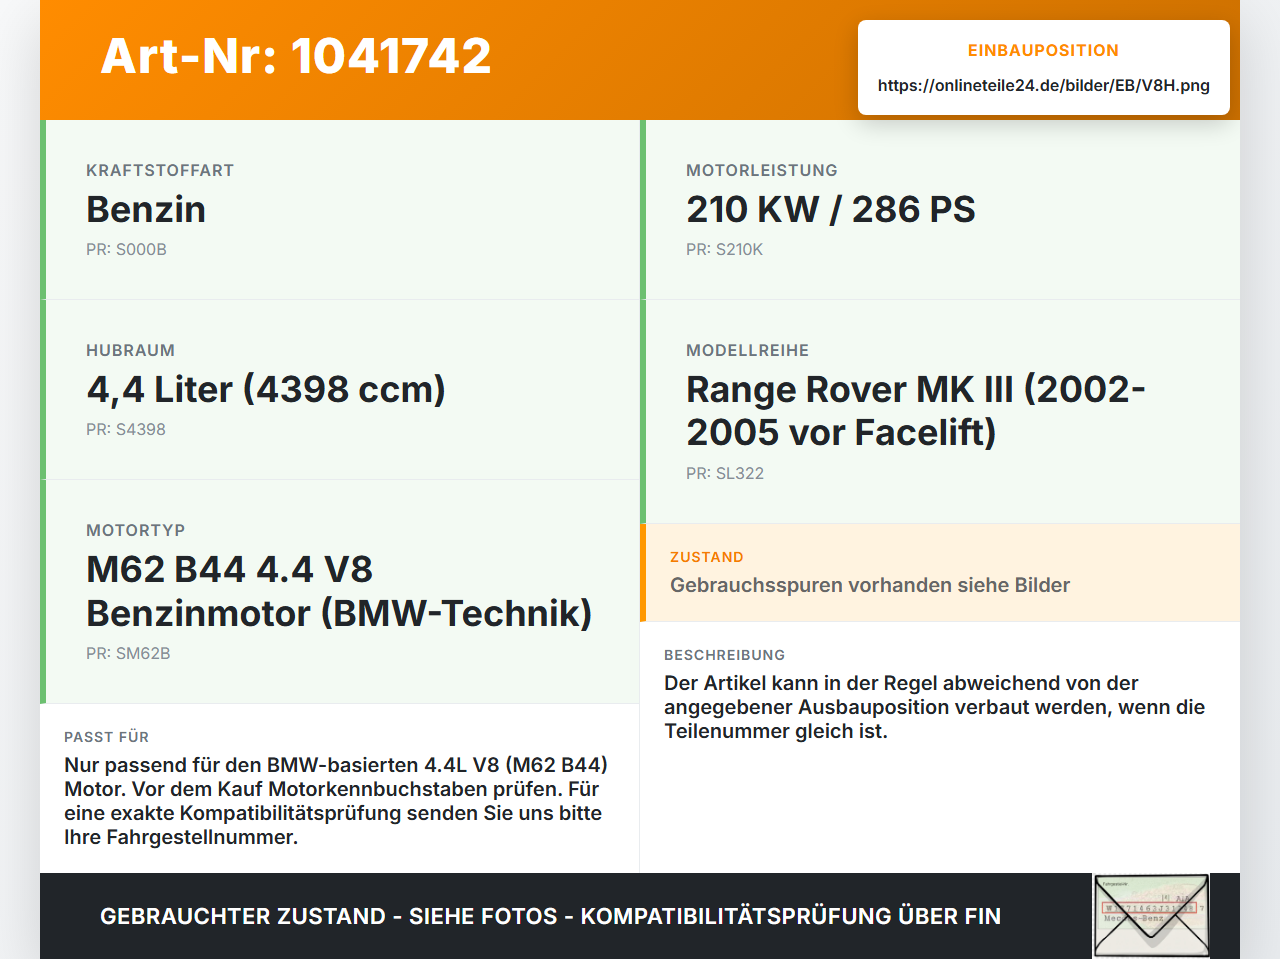
Task: Click the Benzin fuel type value
Action: point(146,209)
